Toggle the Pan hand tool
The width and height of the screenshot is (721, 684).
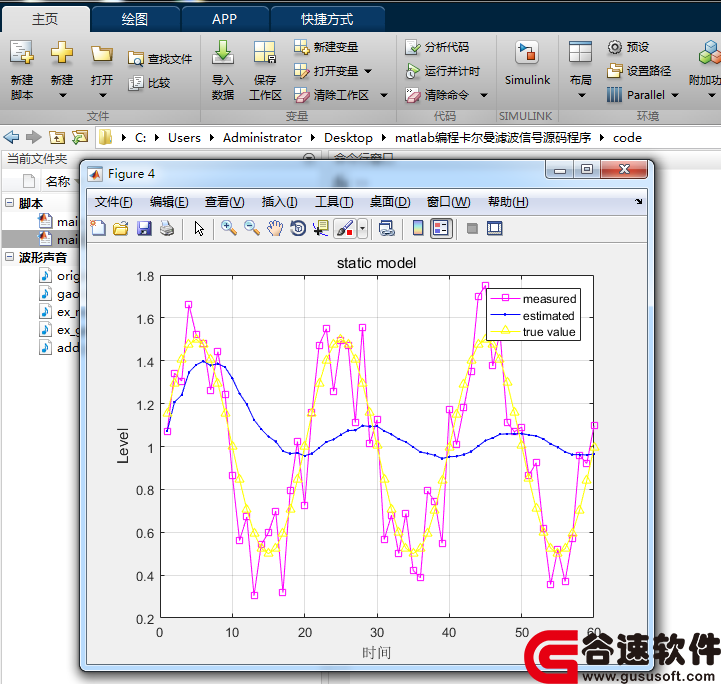coord(275,228)
